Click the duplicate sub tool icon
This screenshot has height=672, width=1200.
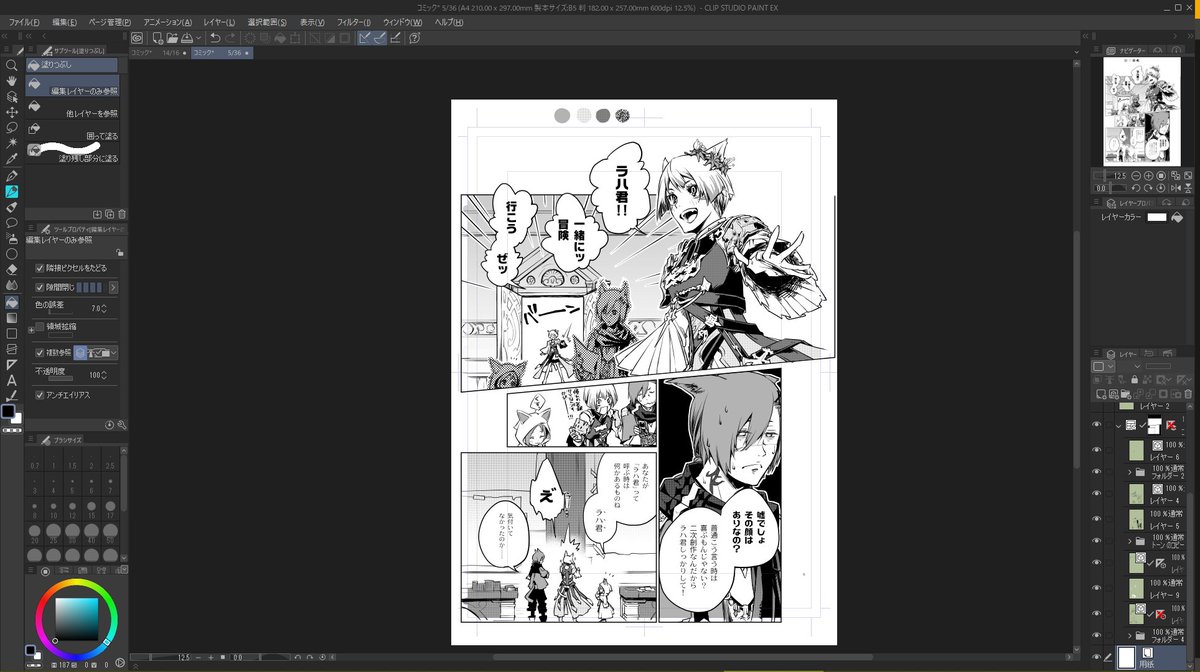pos(109,214)
